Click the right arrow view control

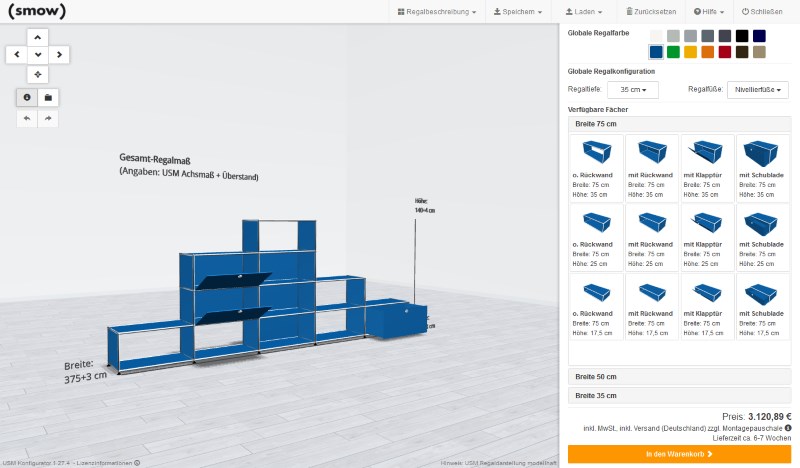coord(59,55)
